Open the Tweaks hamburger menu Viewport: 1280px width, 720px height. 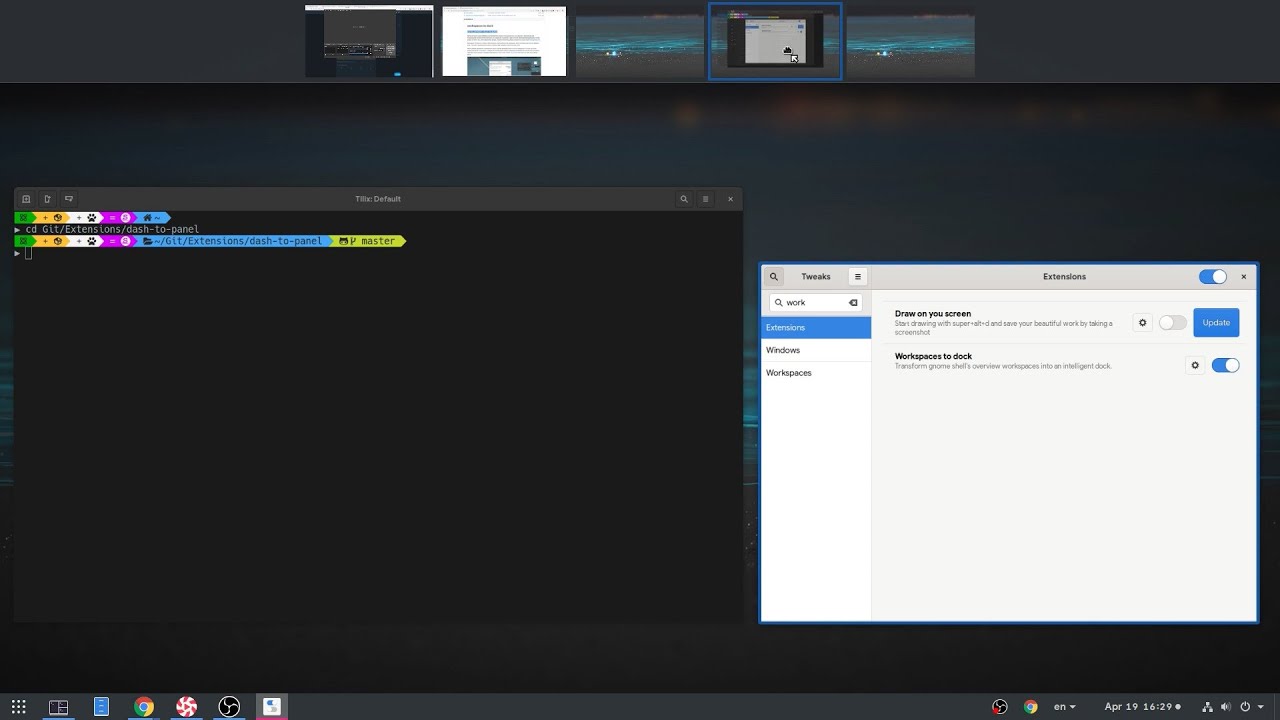pyautogui.click(x=857, y=277)
